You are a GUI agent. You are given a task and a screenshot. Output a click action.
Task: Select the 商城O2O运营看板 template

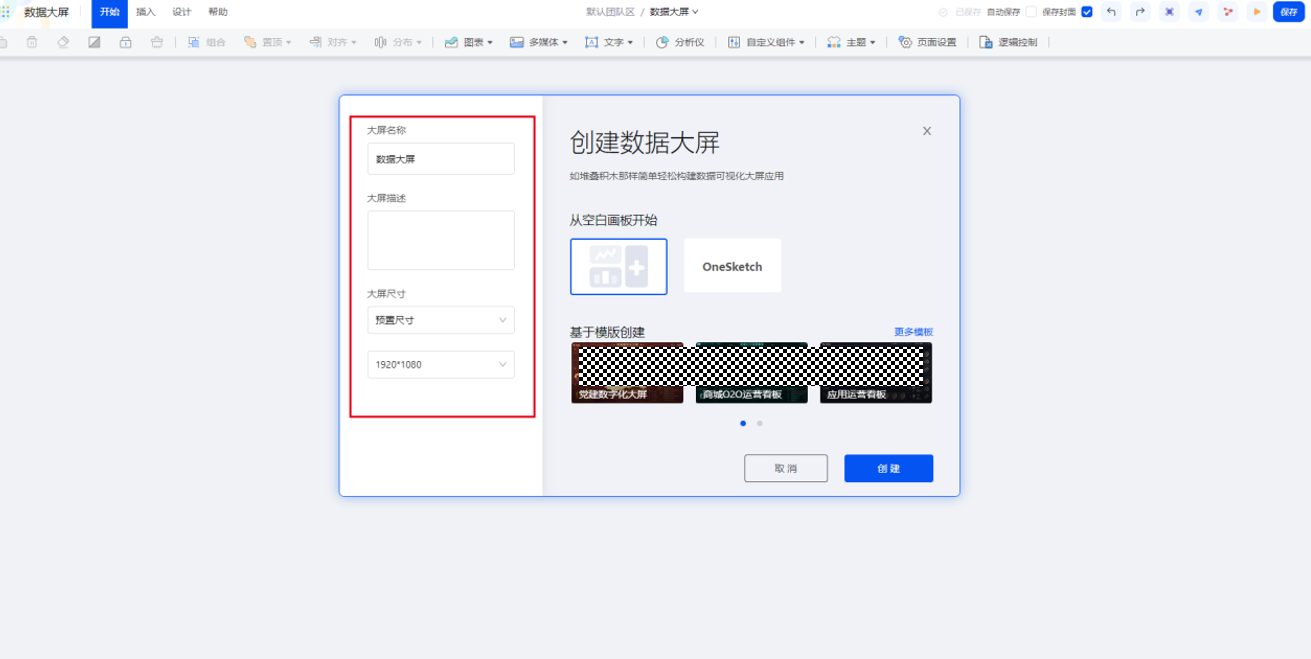752,373
